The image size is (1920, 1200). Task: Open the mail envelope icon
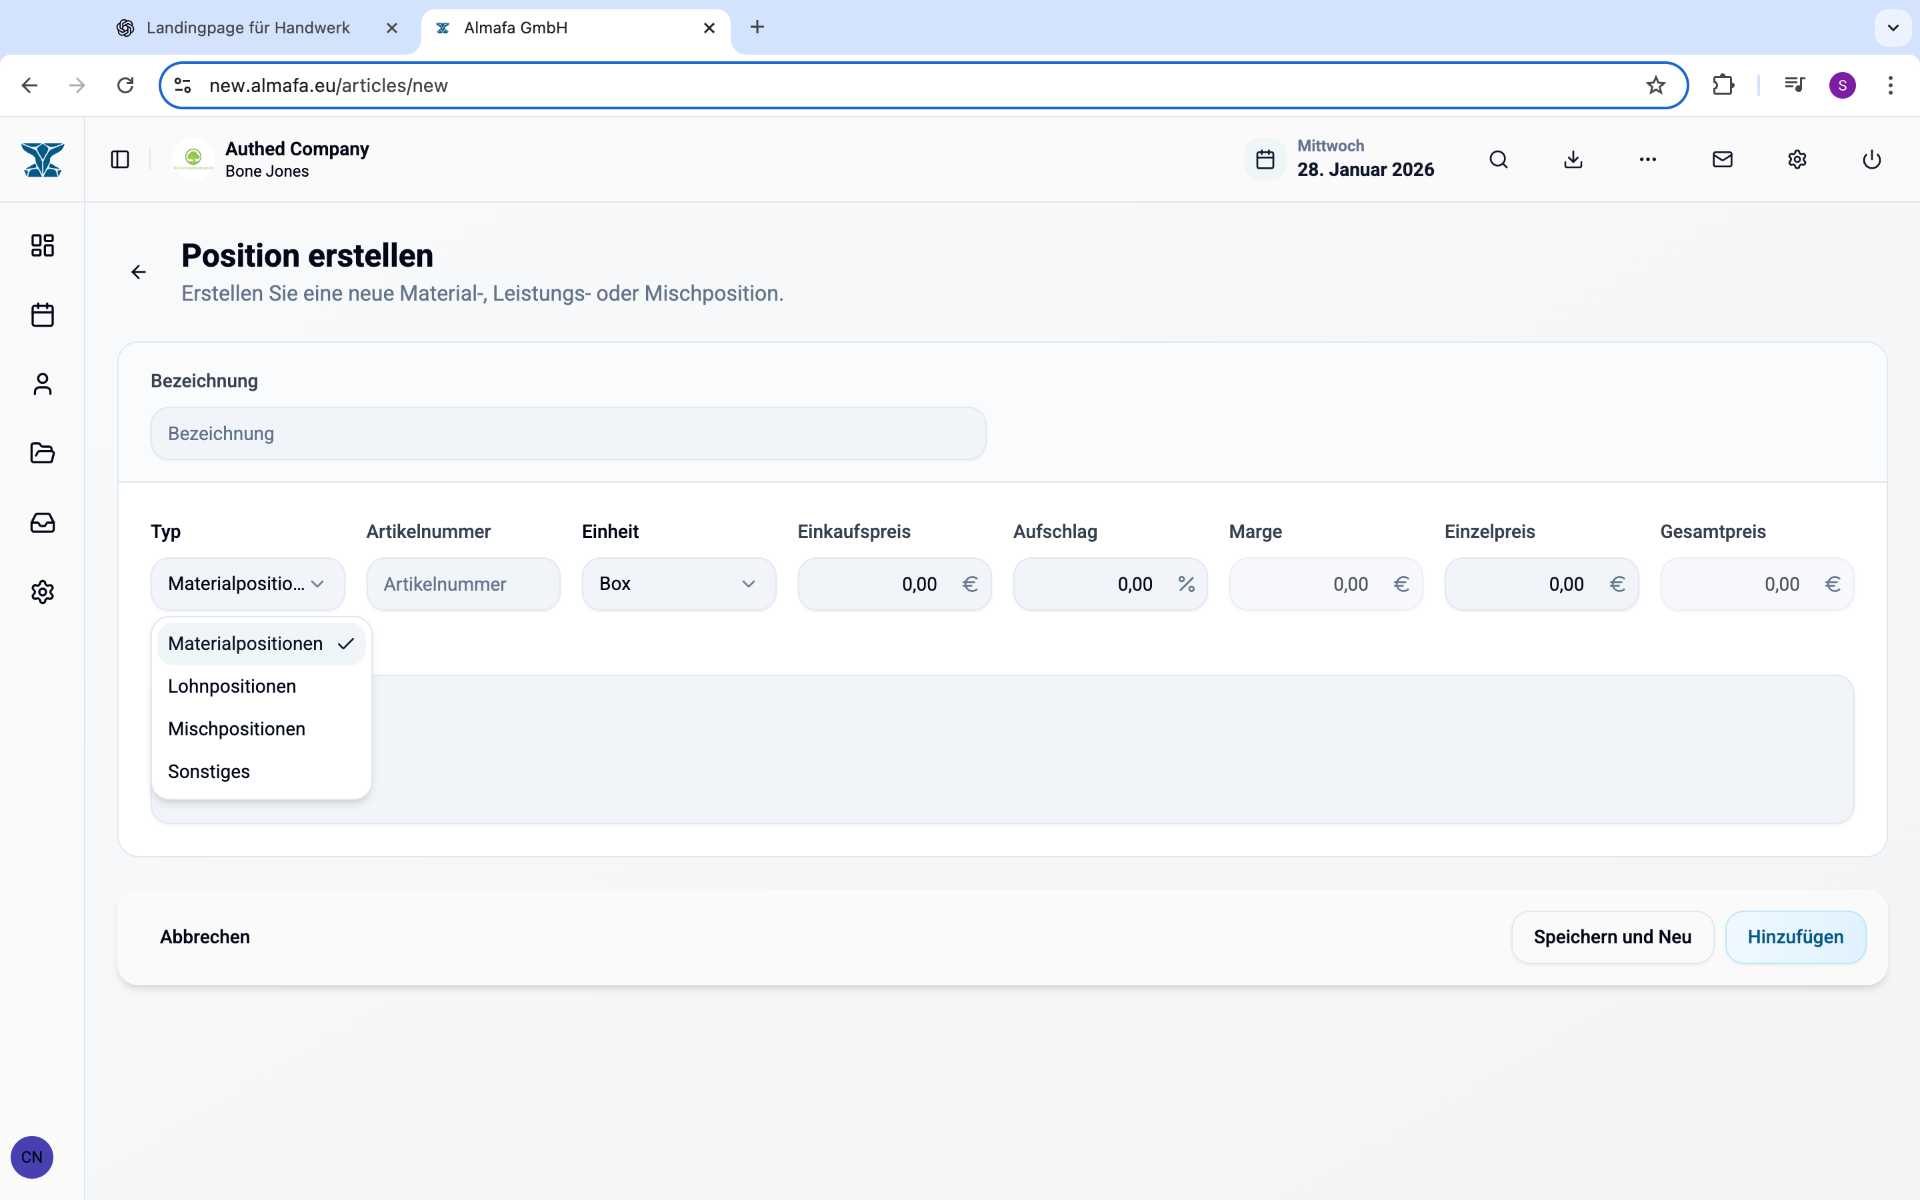[x=1722, y=160]
